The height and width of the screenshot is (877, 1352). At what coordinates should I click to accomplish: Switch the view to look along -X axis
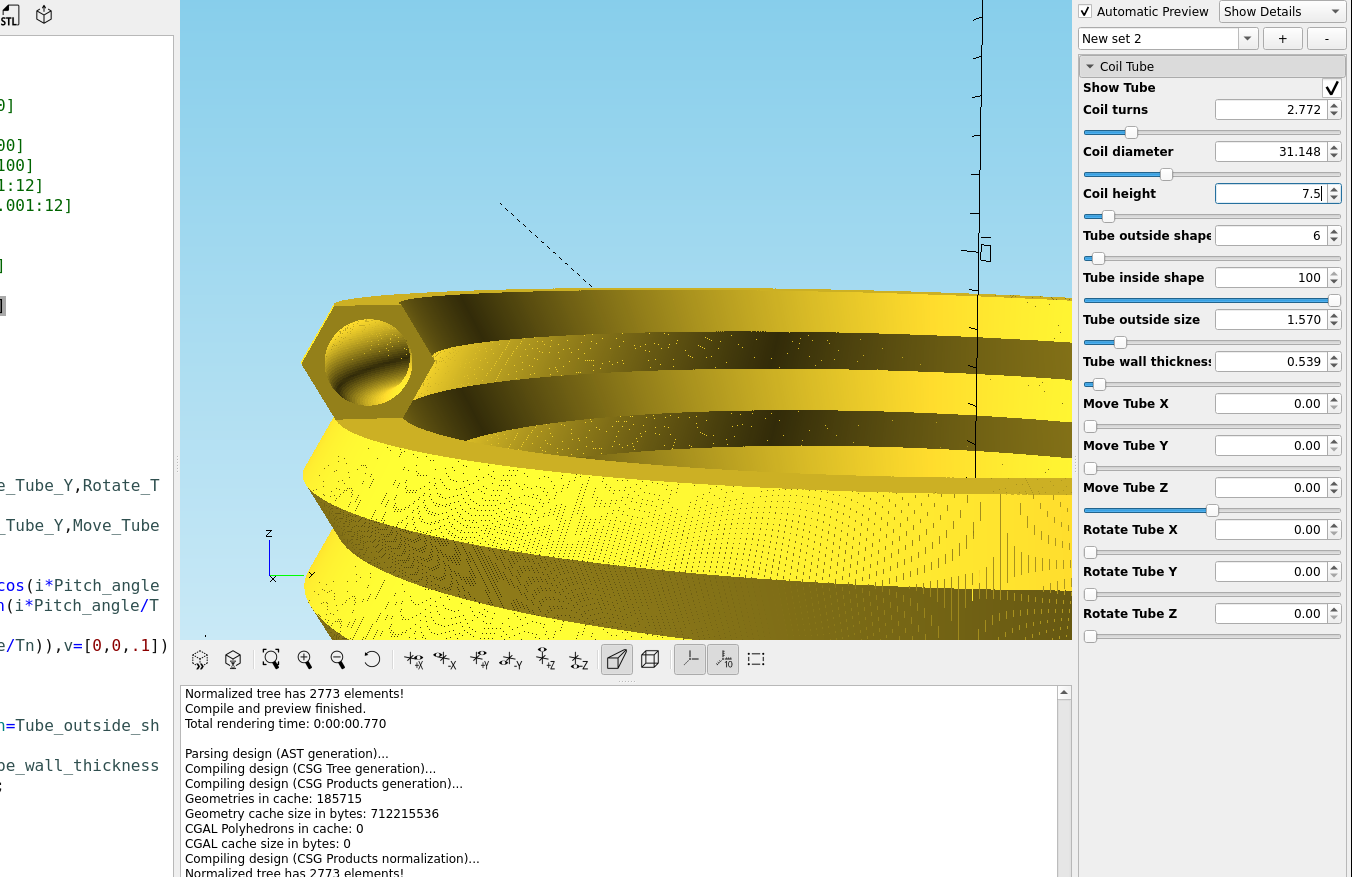click(x=447, y=659)
